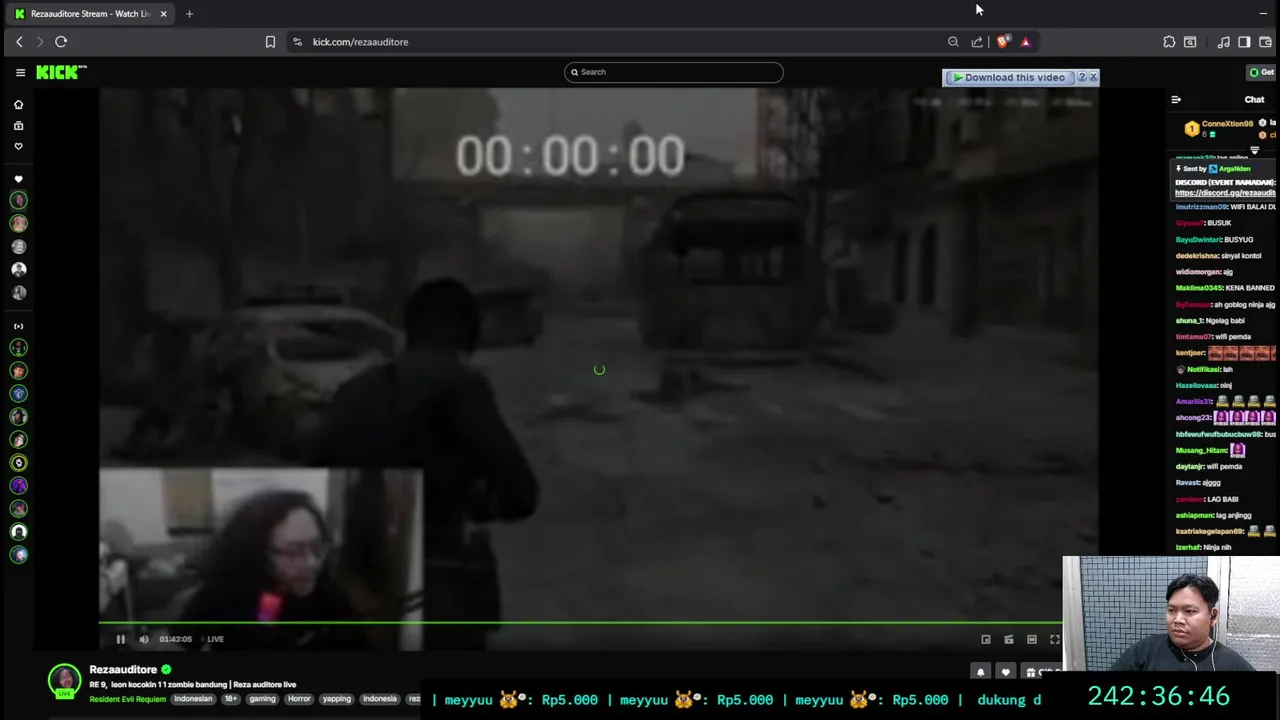Enter fullscreen video mode
Screen dimensions: 1280x720
[x=1054, y=639]
